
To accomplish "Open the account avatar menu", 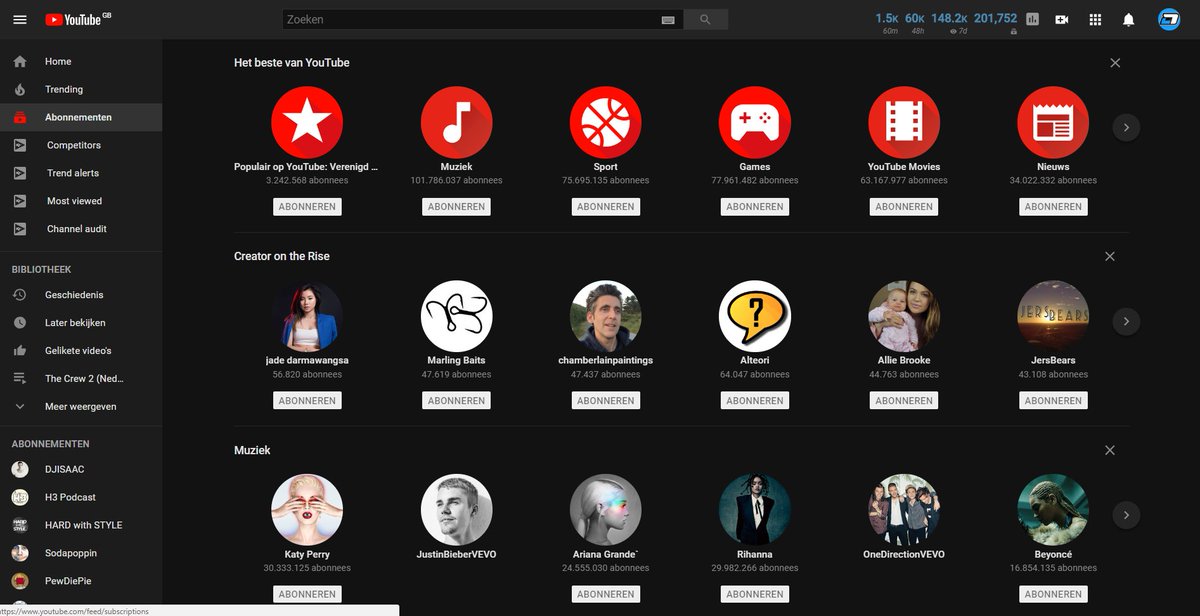I will 1169,19.
